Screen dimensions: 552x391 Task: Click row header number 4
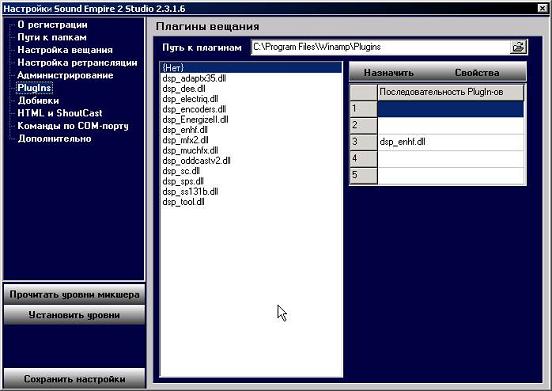click(364, 159)
